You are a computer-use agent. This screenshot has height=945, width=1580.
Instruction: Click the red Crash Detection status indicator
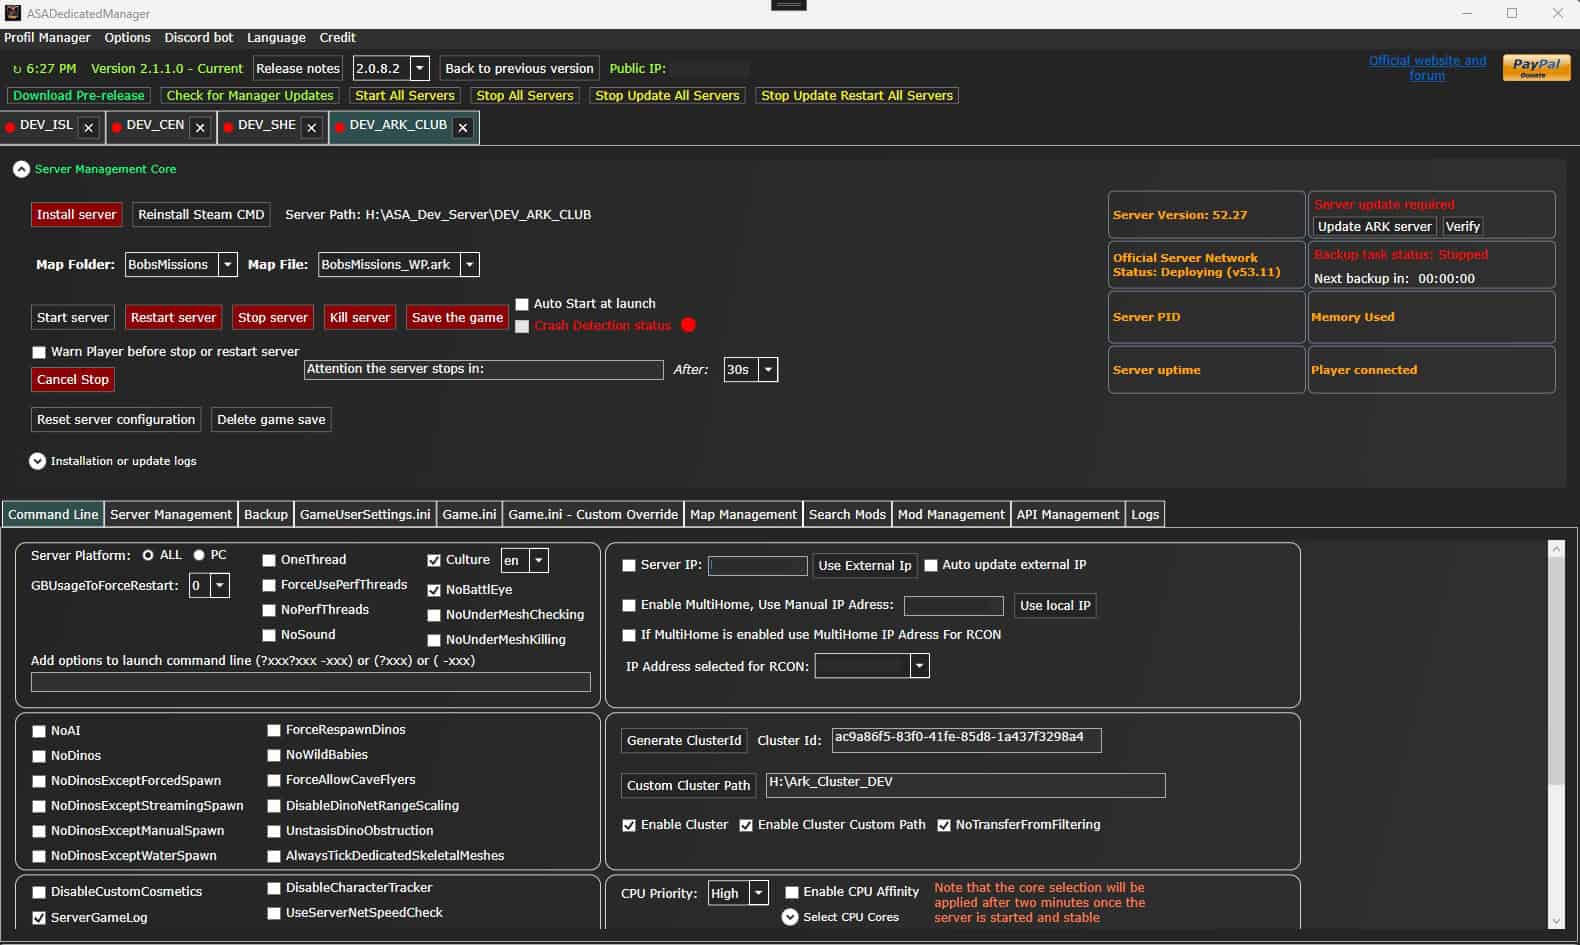click(x=688, y=325)
